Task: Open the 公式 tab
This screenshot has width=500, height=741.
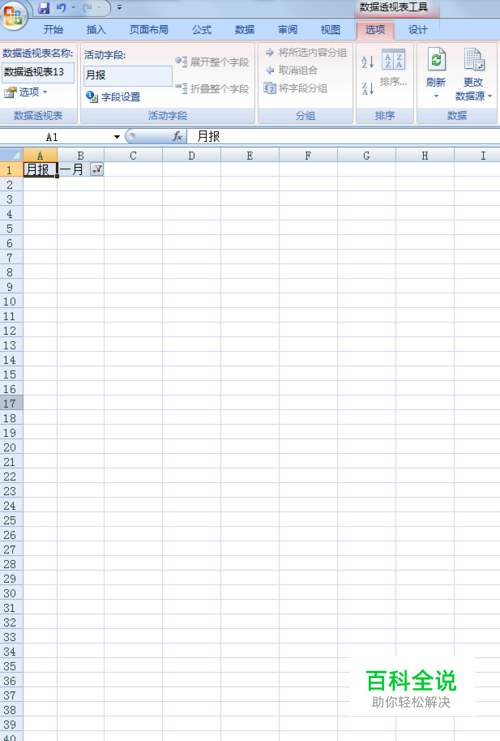Action: tap(202, 30)
